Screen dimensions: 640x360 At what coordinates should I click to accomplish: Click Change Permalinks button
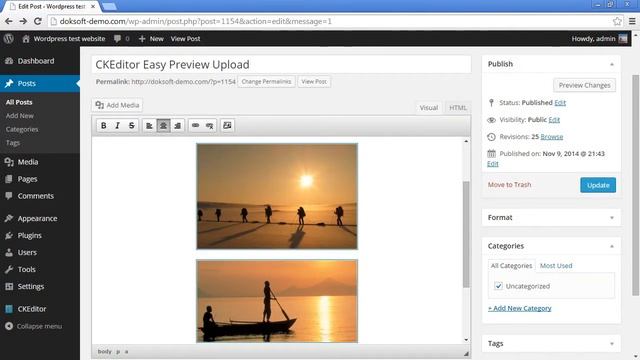coord(266,82)
